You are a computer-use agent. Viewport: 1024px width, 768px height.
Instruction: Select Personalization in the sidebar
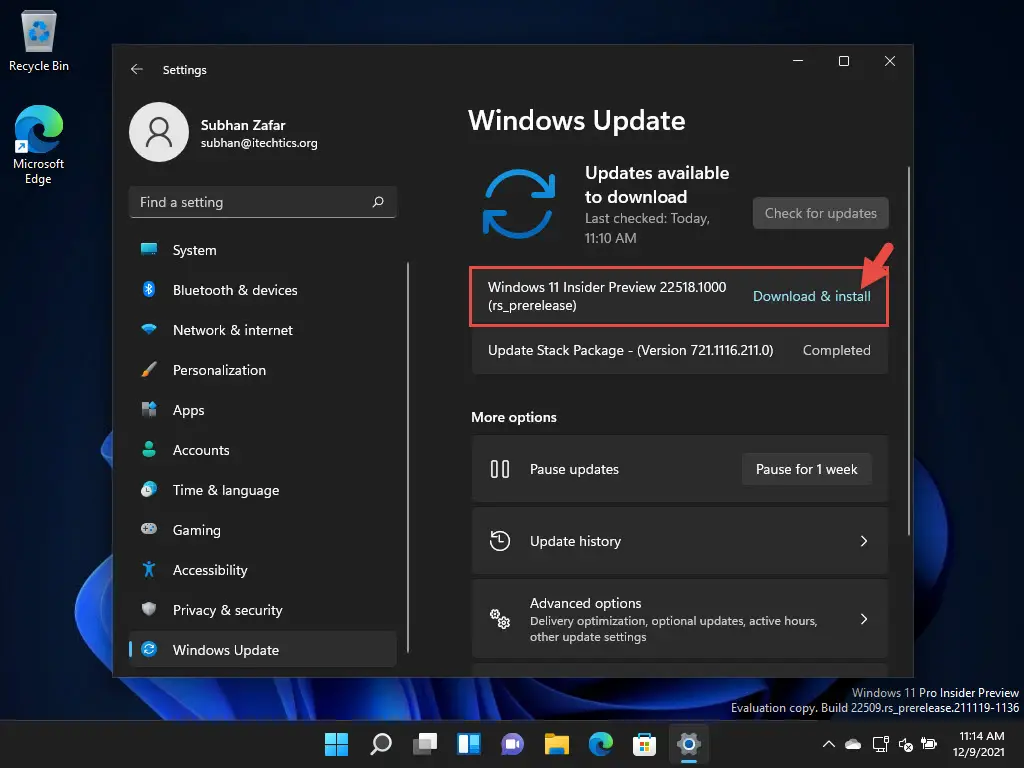point(263,370)
